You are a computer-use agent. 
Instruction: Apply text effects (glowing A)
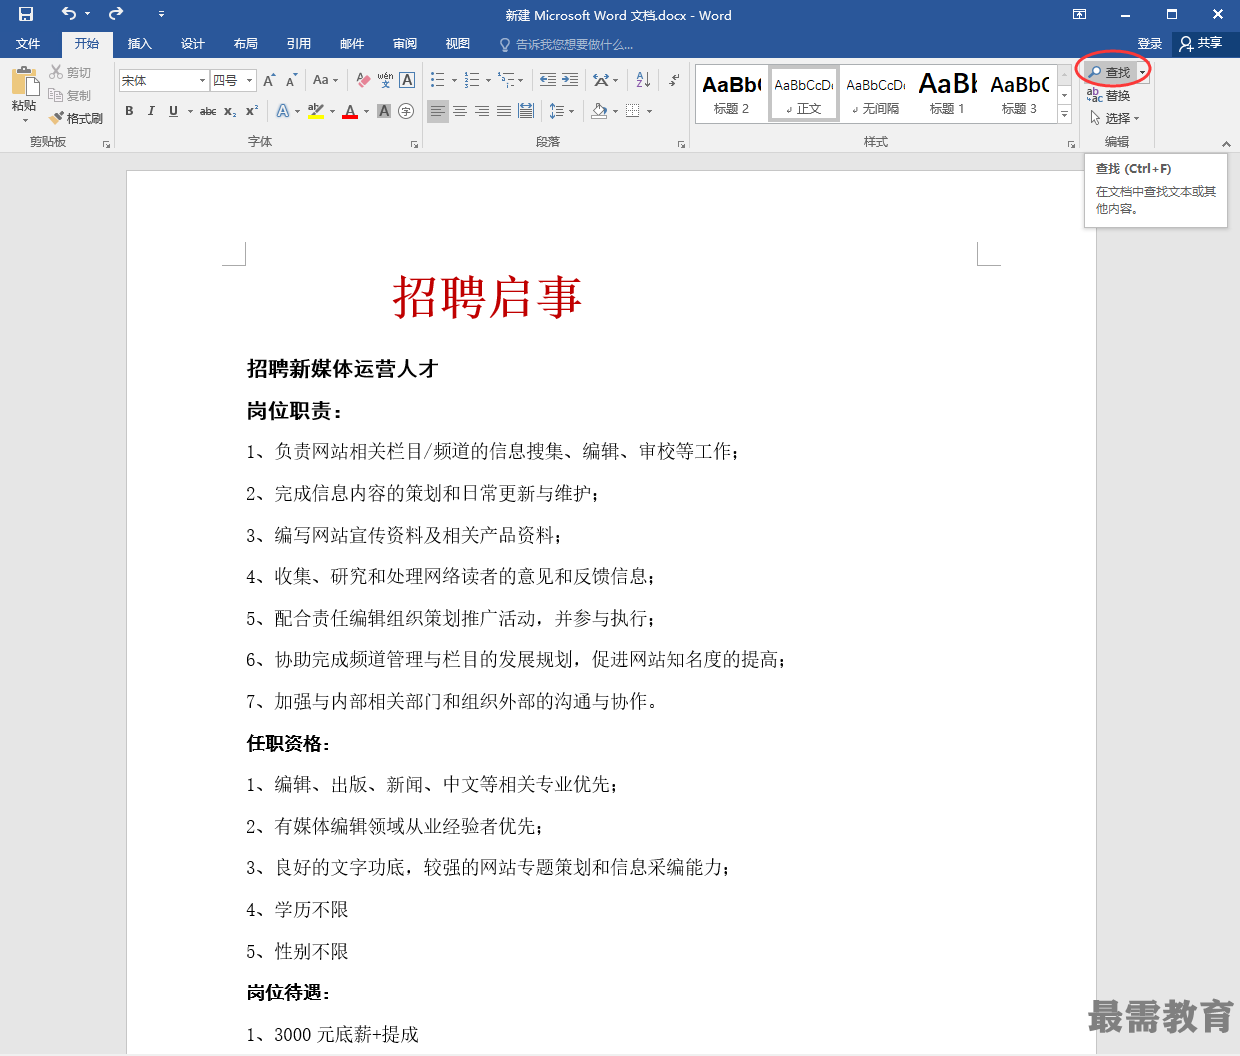(x=283, y=111)
